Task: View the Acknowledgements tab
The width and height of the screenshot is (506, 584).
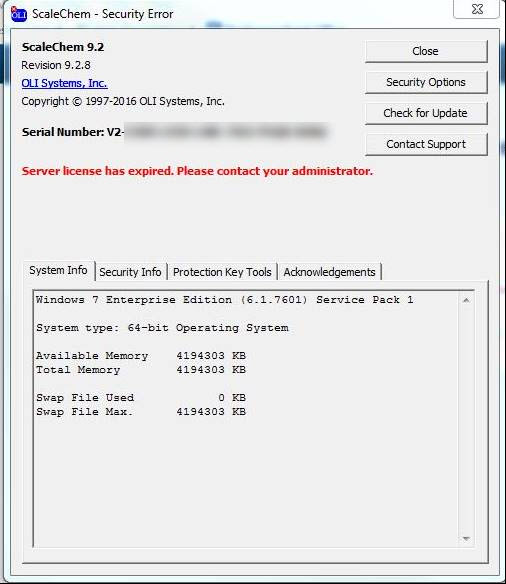Action: (330, 272)
